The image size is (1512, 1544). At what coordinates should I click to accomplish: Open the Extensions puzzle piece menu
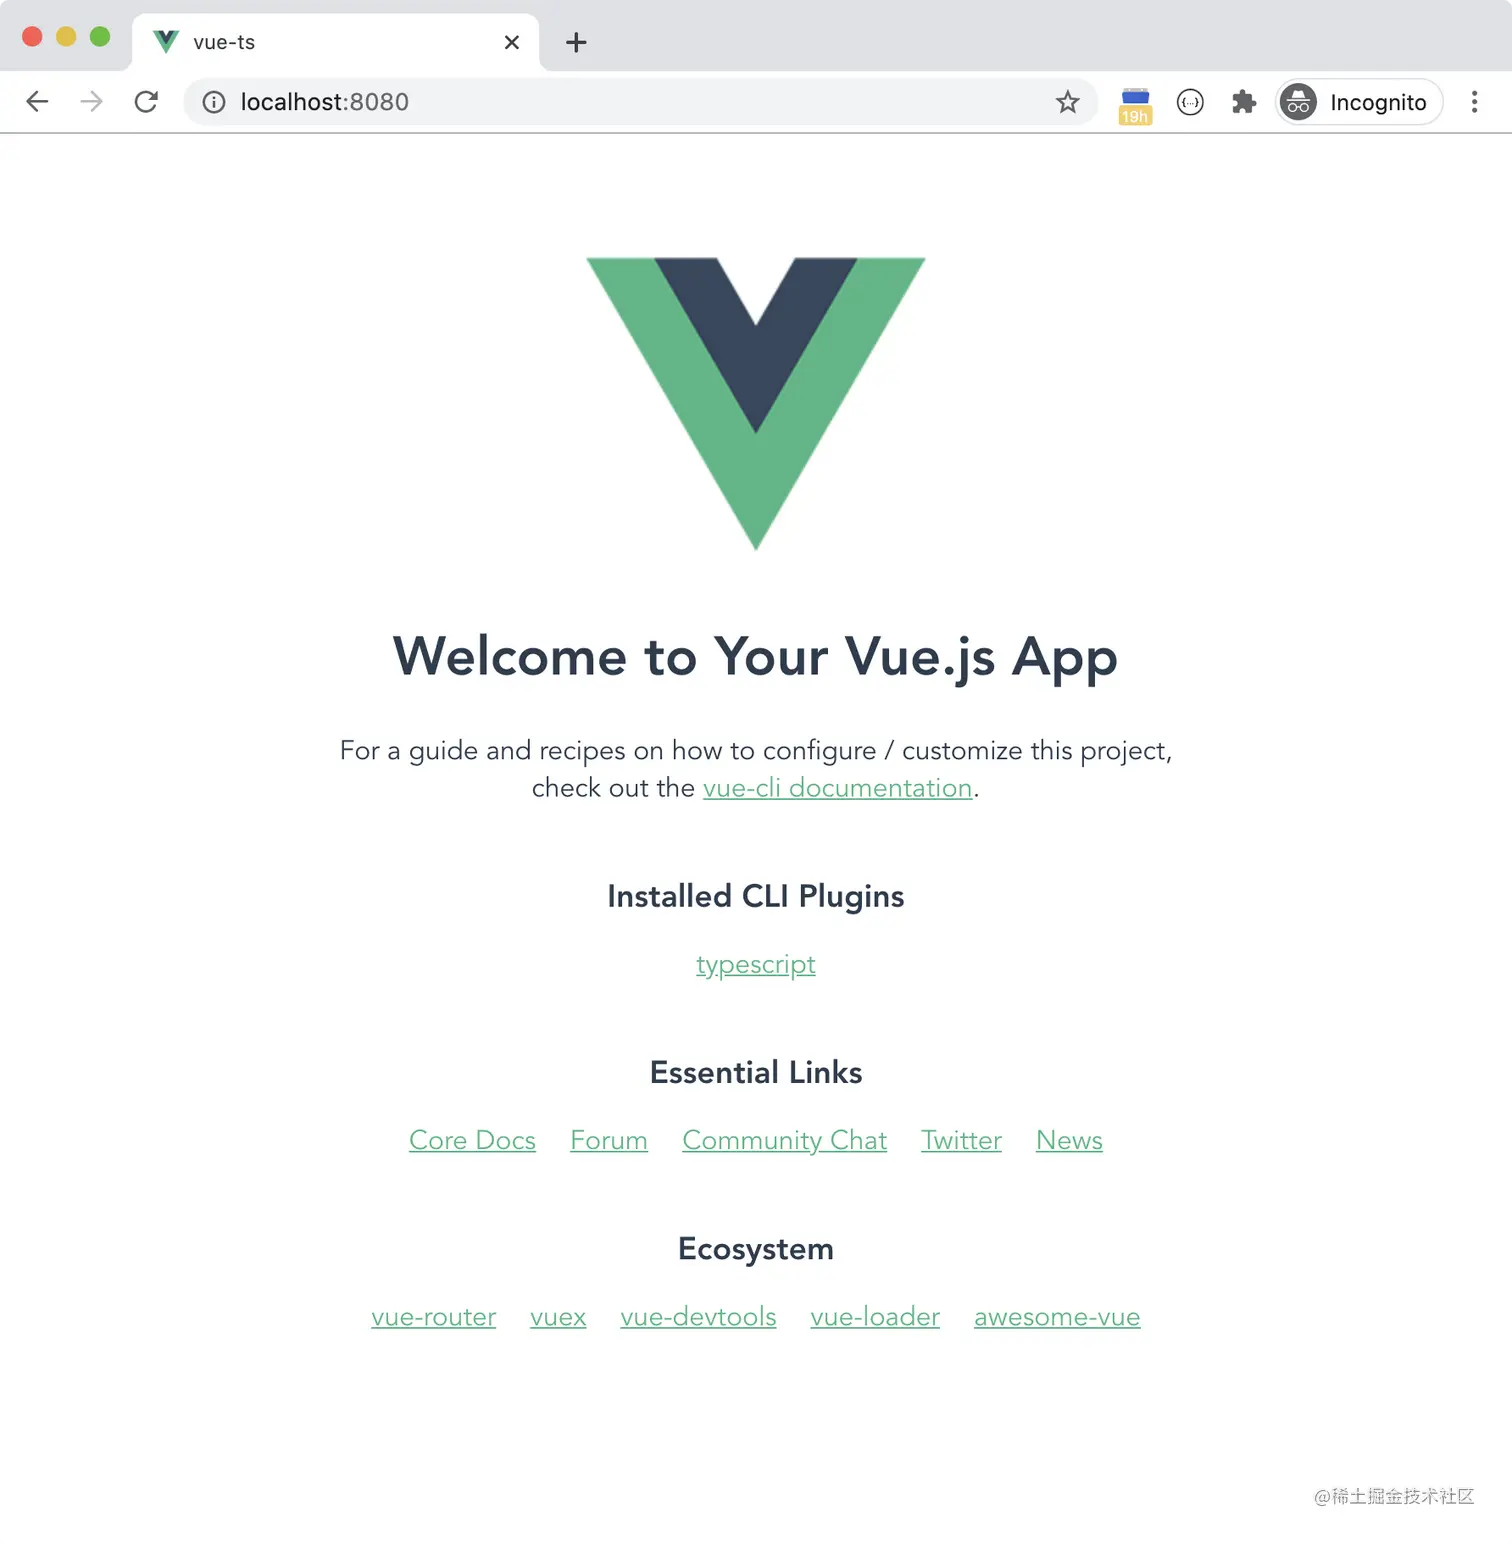[x=1244, y=102]
